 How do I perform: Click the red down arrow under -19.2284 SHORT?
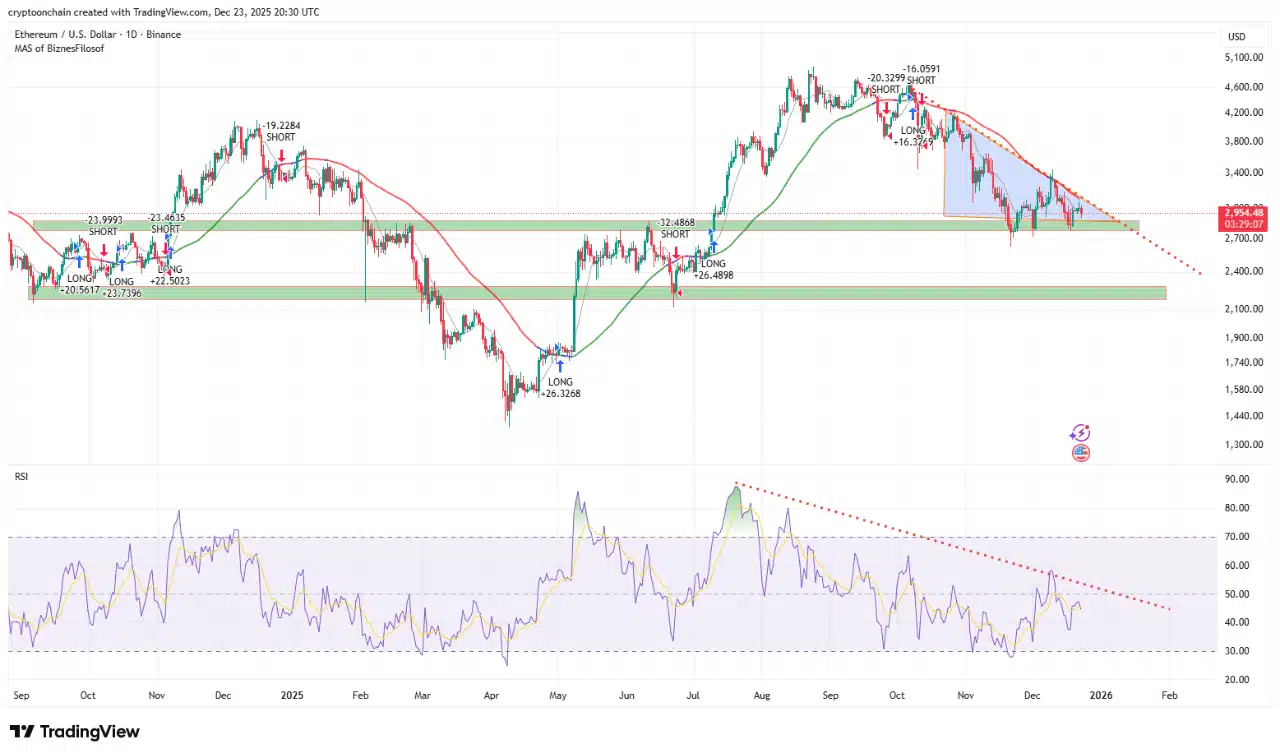click(x=282, y=155)
